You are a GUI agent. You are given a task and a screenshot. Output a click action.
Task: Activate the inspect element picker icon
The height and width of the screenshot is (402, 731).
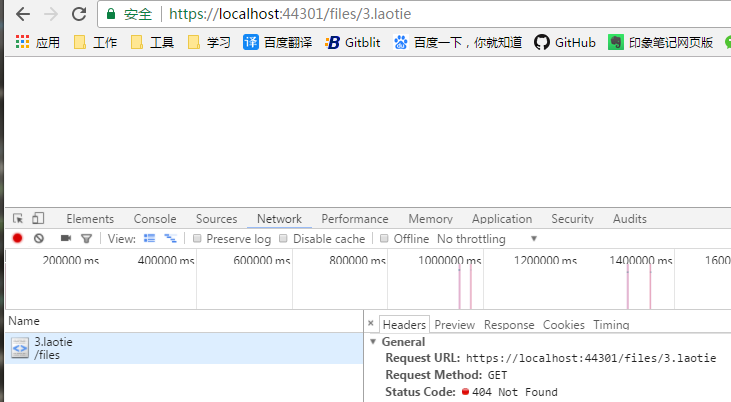pyautogui.click(x=18, y=218)
